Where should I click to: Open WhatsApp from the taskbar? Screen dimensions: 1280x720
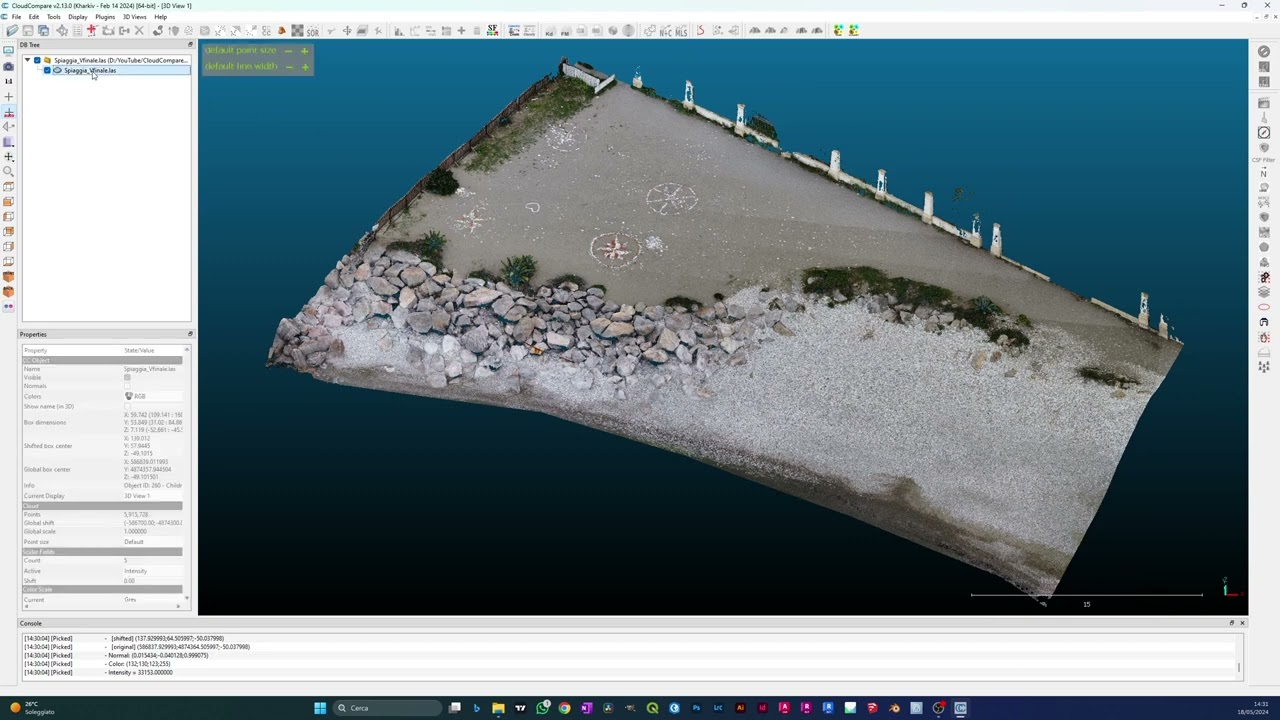coord(542,708)
